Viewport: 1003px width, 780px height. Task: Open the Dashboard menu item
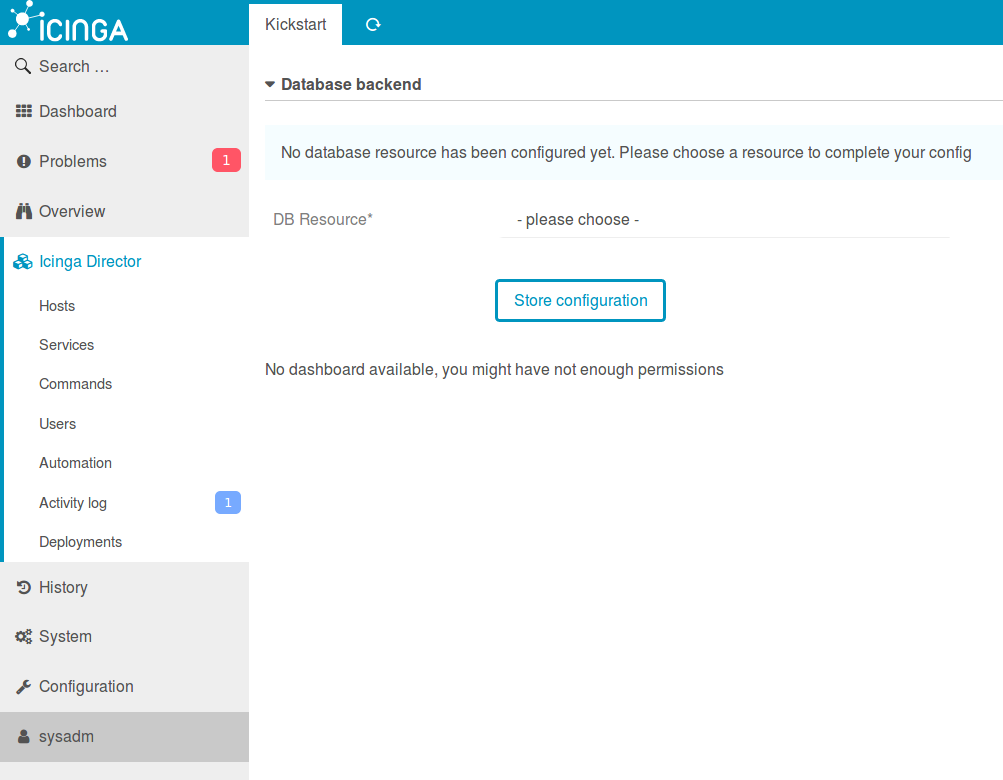pyautogui.click(x=125, y=111)
